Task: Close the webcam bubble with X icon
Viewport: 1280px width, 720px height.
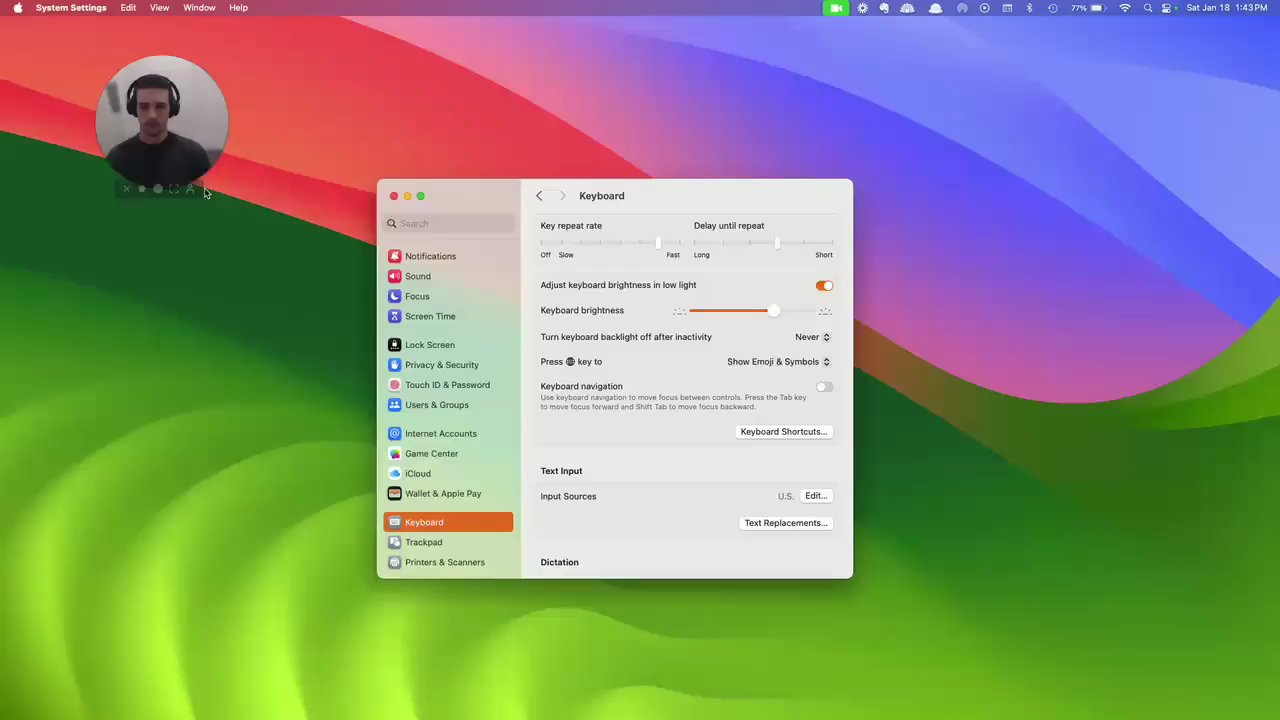Action: point(127,189)
